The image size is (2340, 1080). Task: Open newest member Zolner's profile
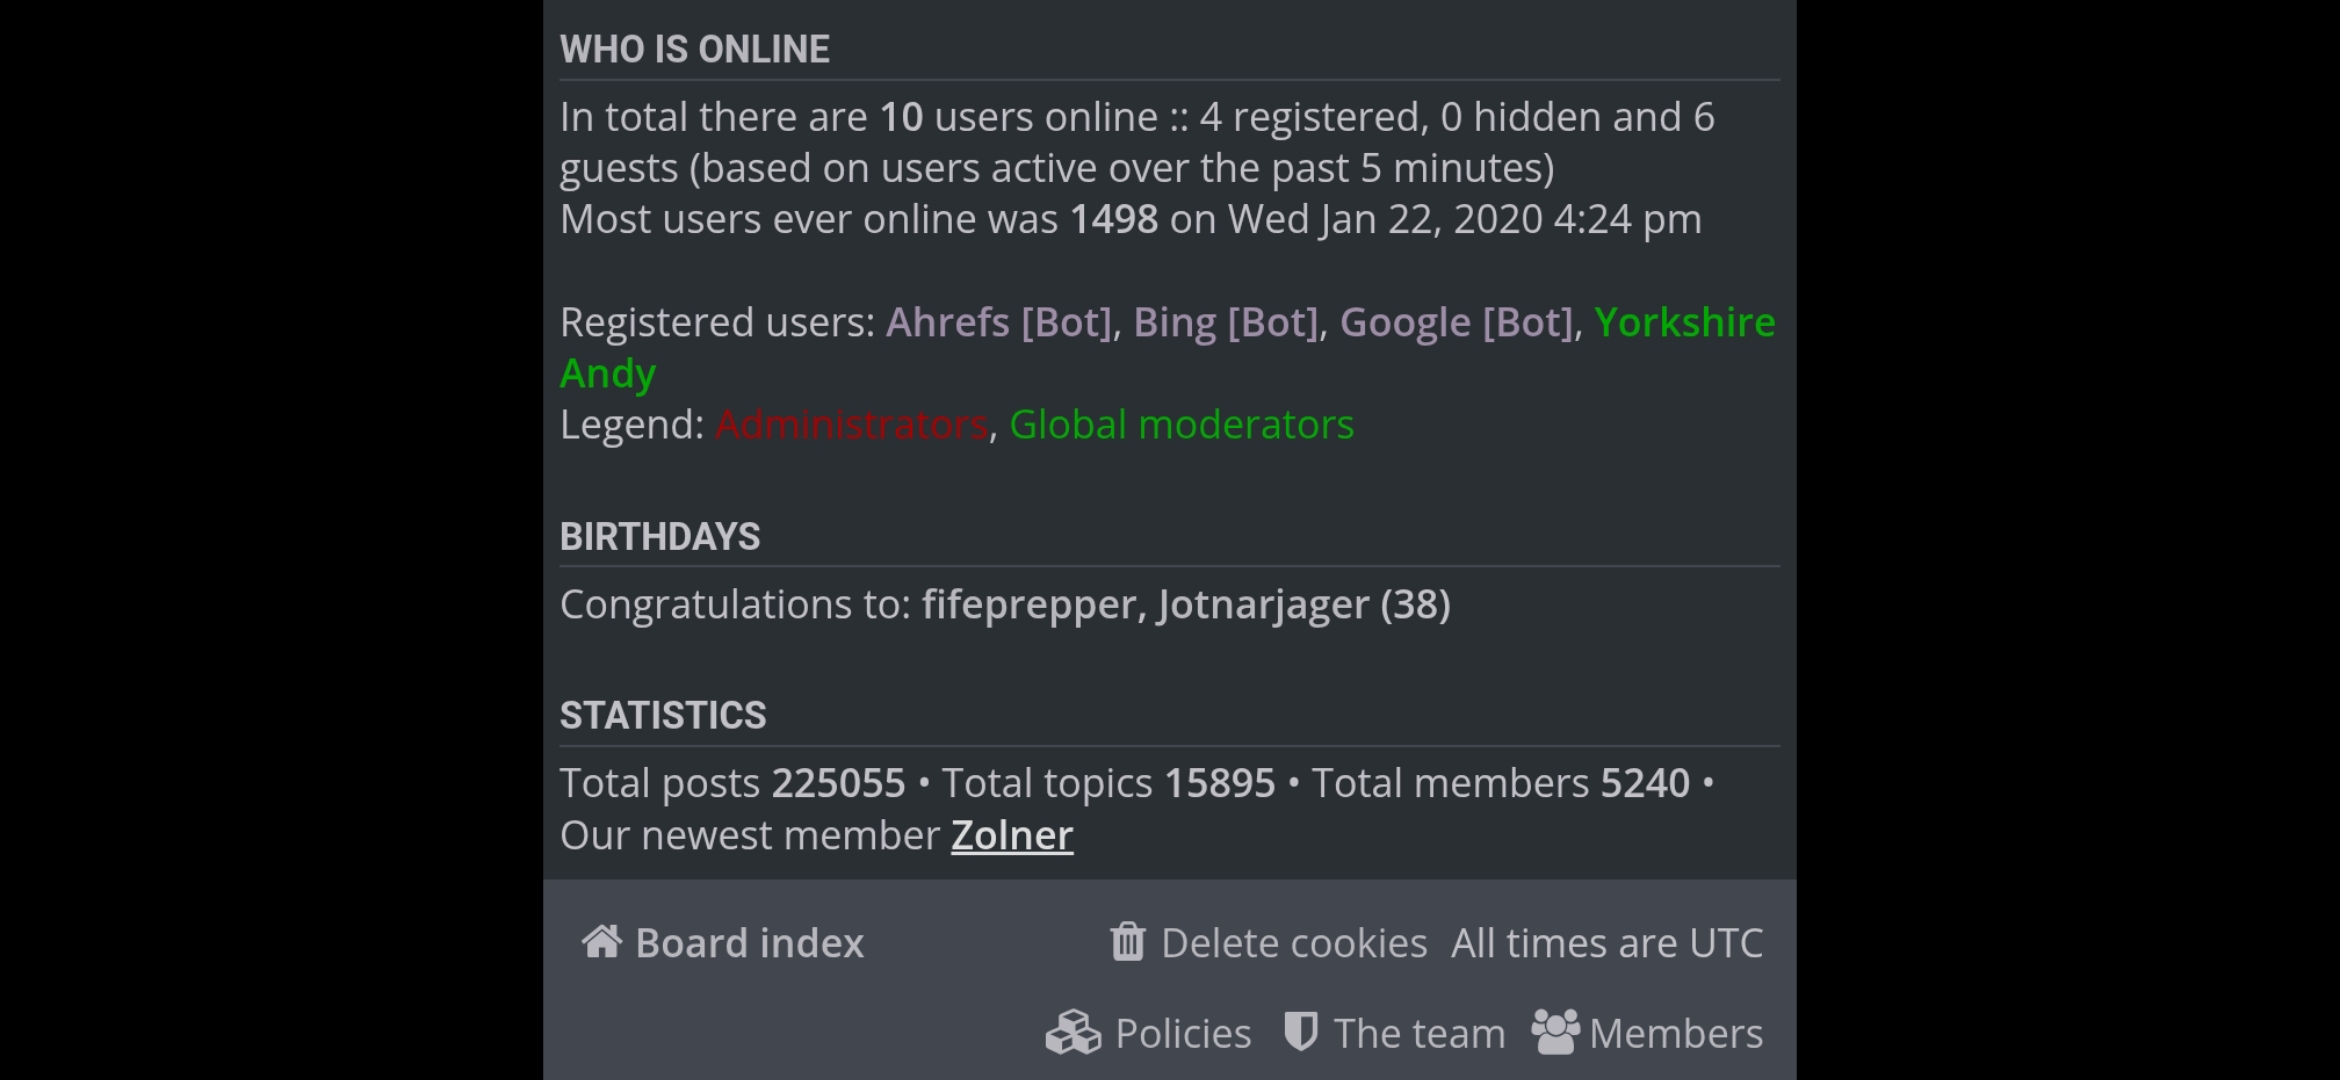[x=1011, y=835]
